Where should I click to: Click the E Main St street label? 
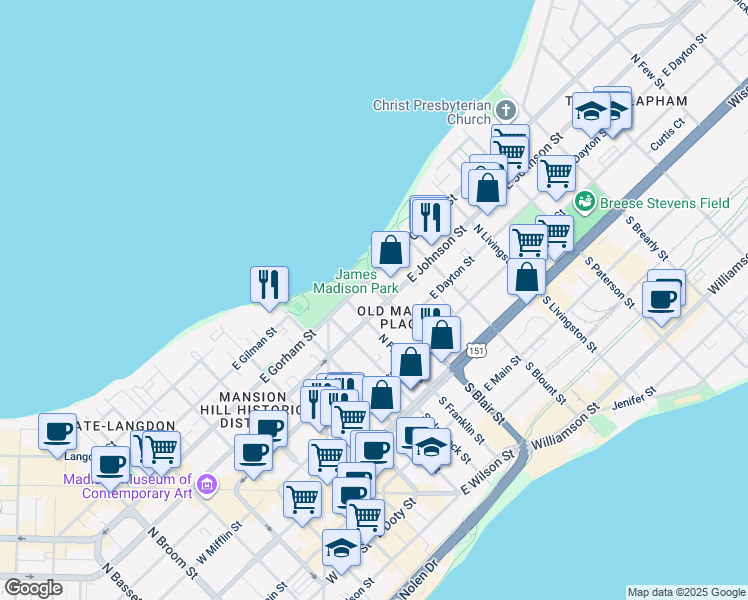click(503, 373)
